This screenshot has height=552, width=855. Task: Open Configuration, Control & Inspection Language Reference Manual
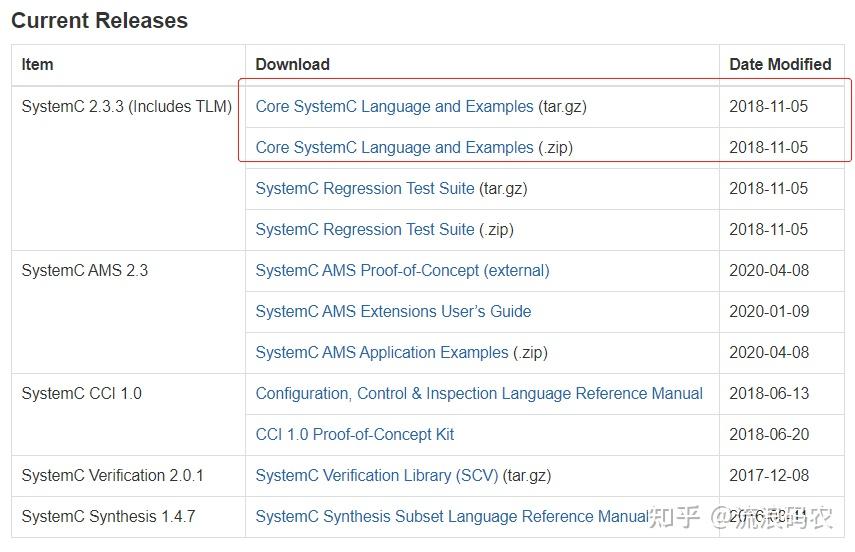(479, 393)
